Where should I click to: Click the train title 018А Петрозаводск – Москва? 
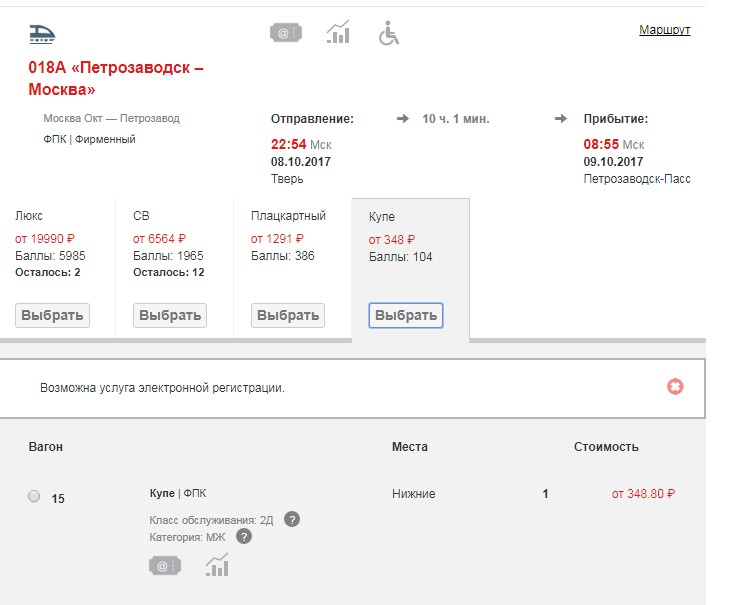coord(115,78)
